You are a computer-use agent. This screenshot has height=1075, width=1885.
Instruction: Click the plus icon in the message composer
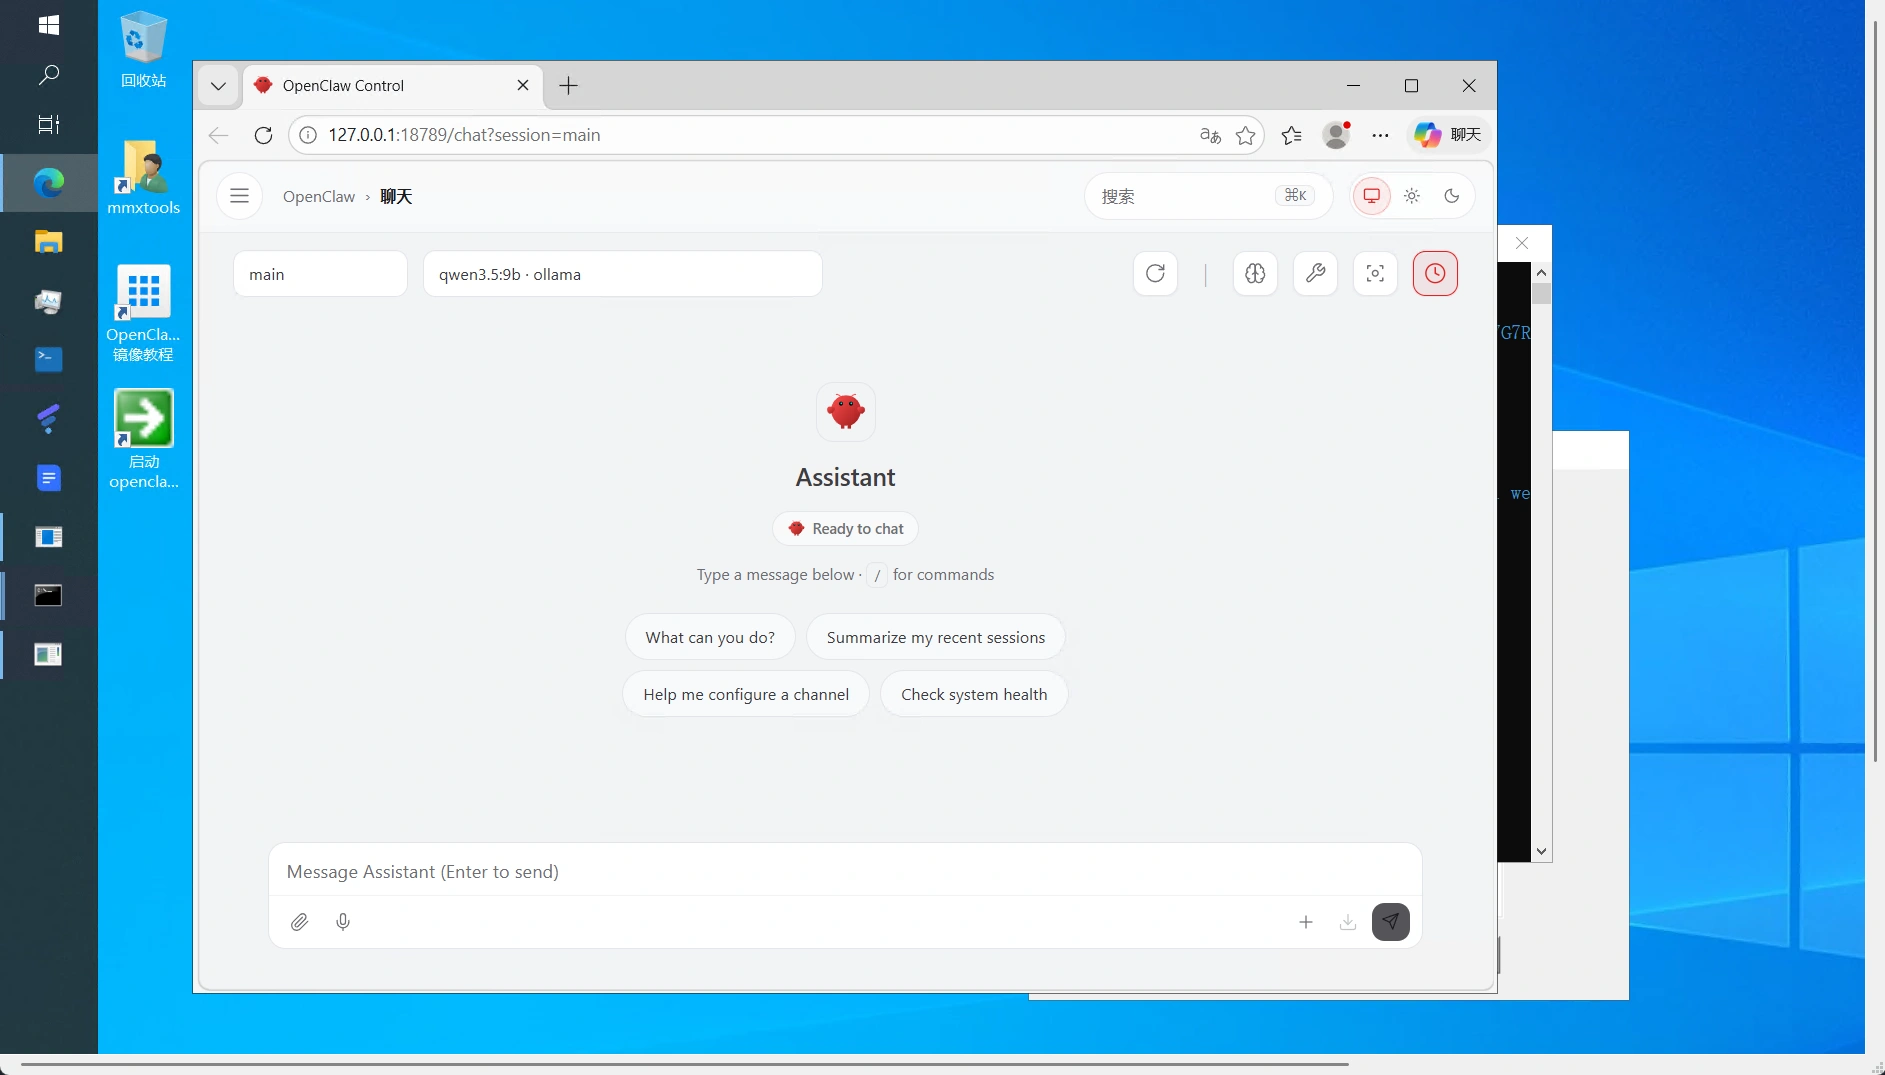click(x=1306, y=922)
